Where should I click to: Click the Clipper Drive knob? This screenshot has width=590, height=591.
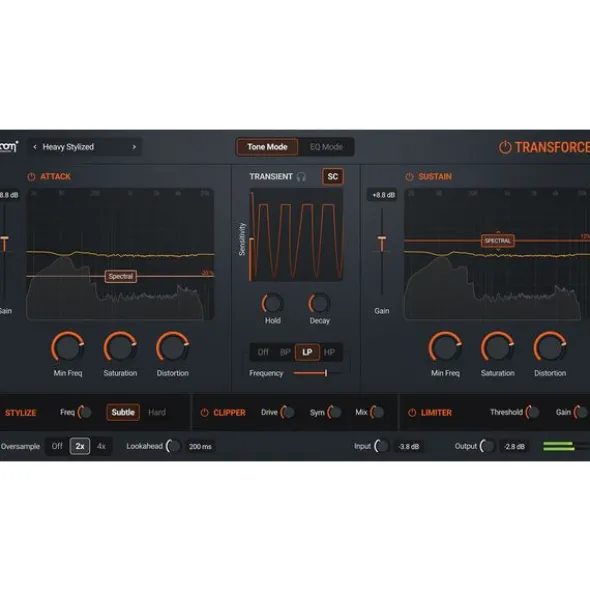288,412
